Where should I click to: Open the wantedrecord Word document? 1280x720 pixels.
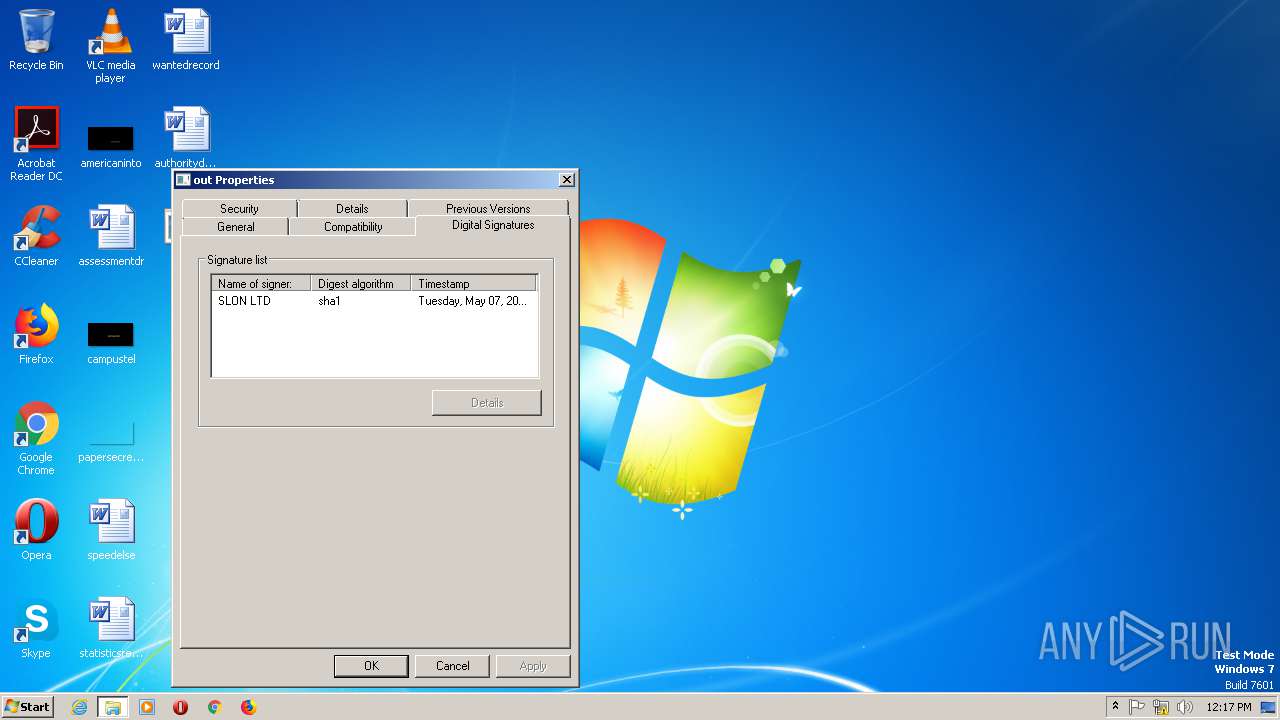pyautogui.click(x=186, y=40)
